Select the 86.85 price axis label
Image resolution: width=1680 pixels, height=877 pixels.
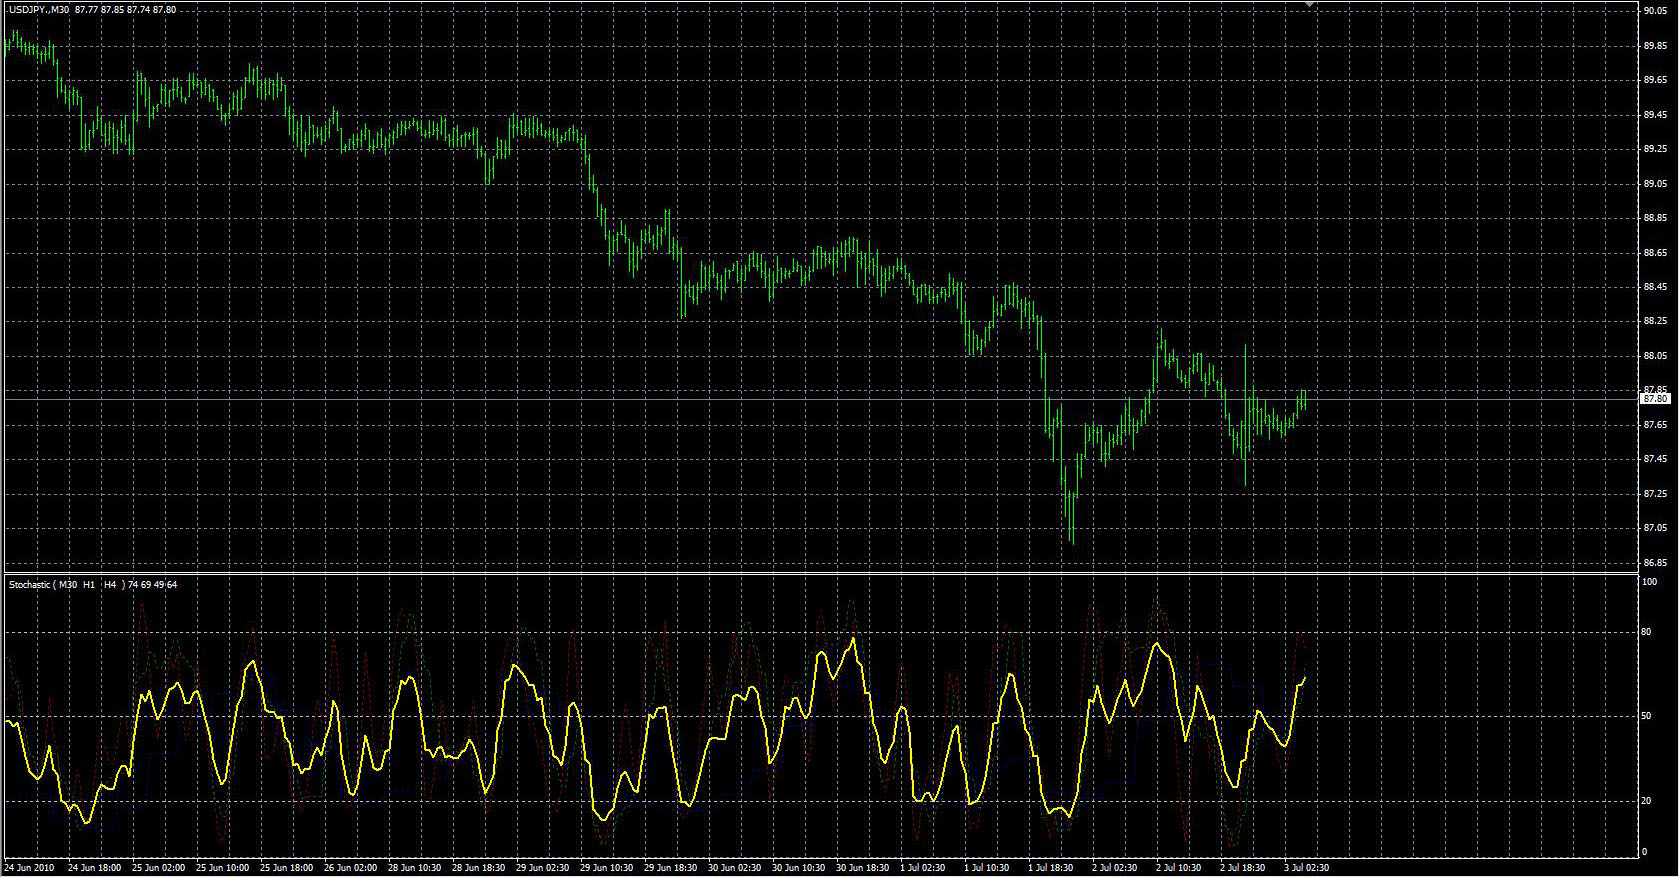1654,563
